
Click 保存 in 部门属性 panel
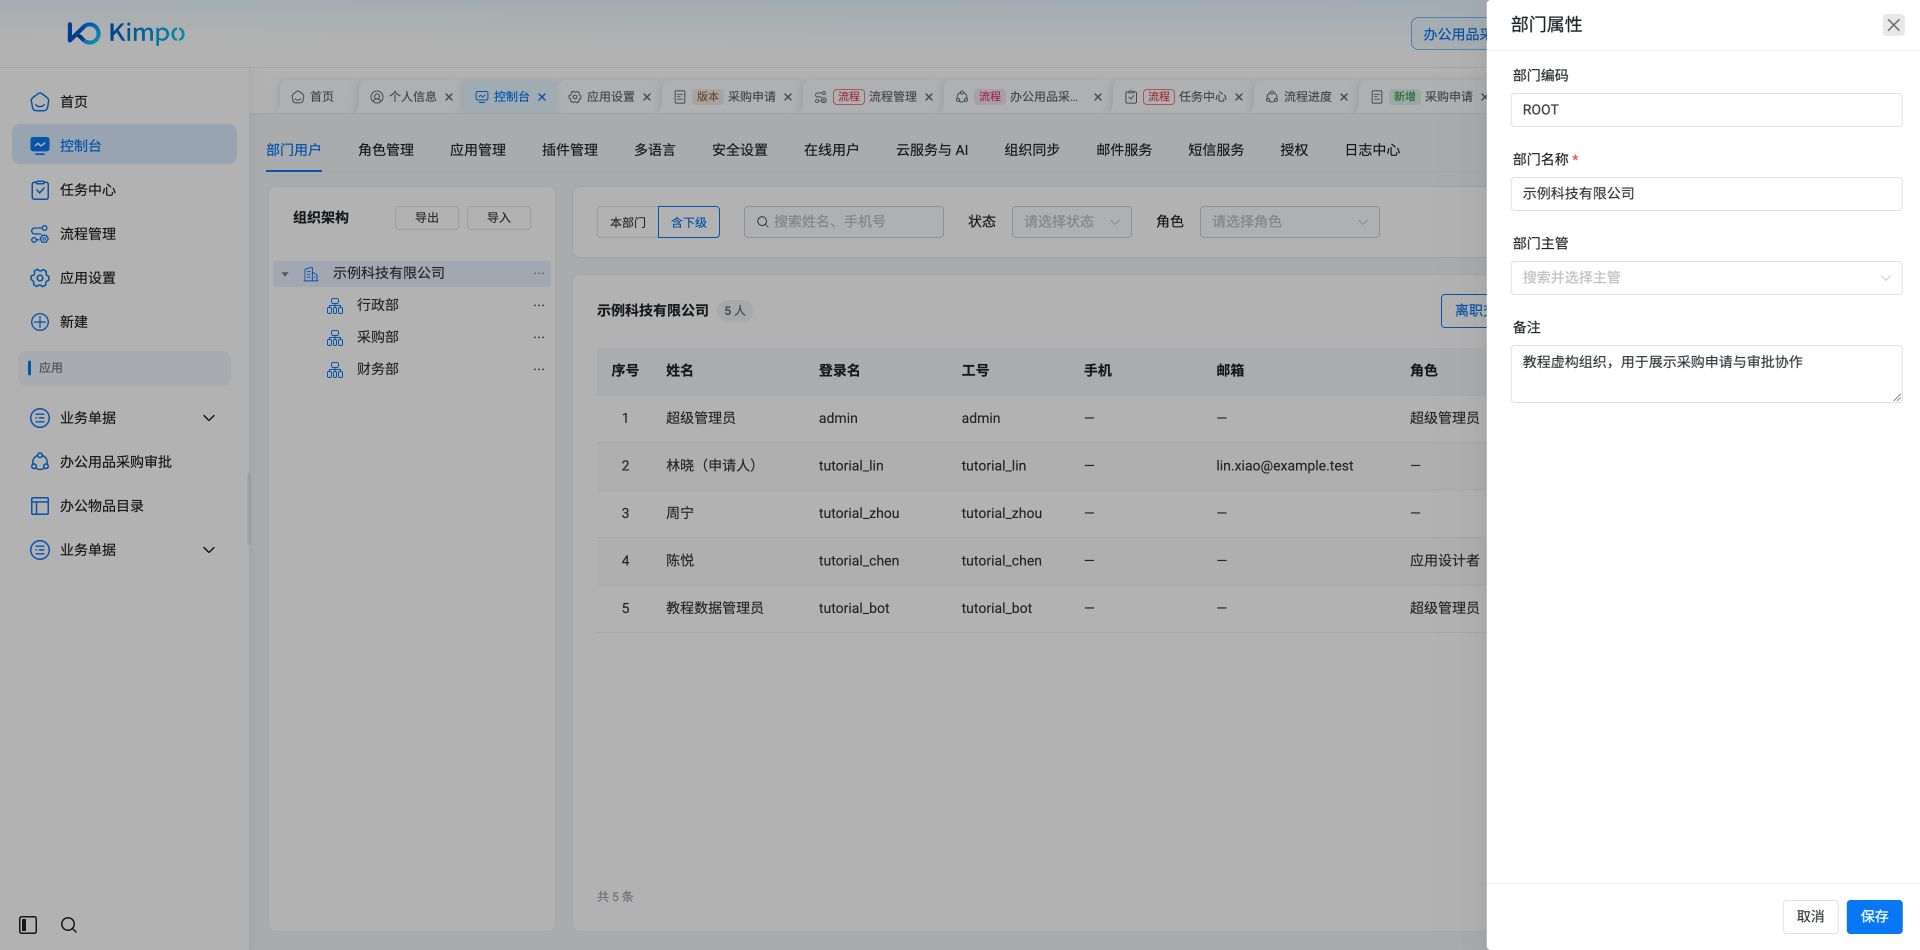pos(1874,916)
